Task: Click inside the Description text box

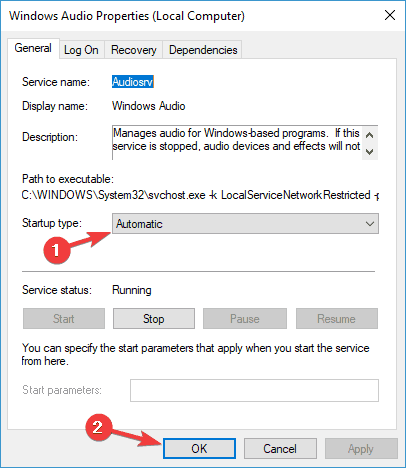Action: point(237,142)
